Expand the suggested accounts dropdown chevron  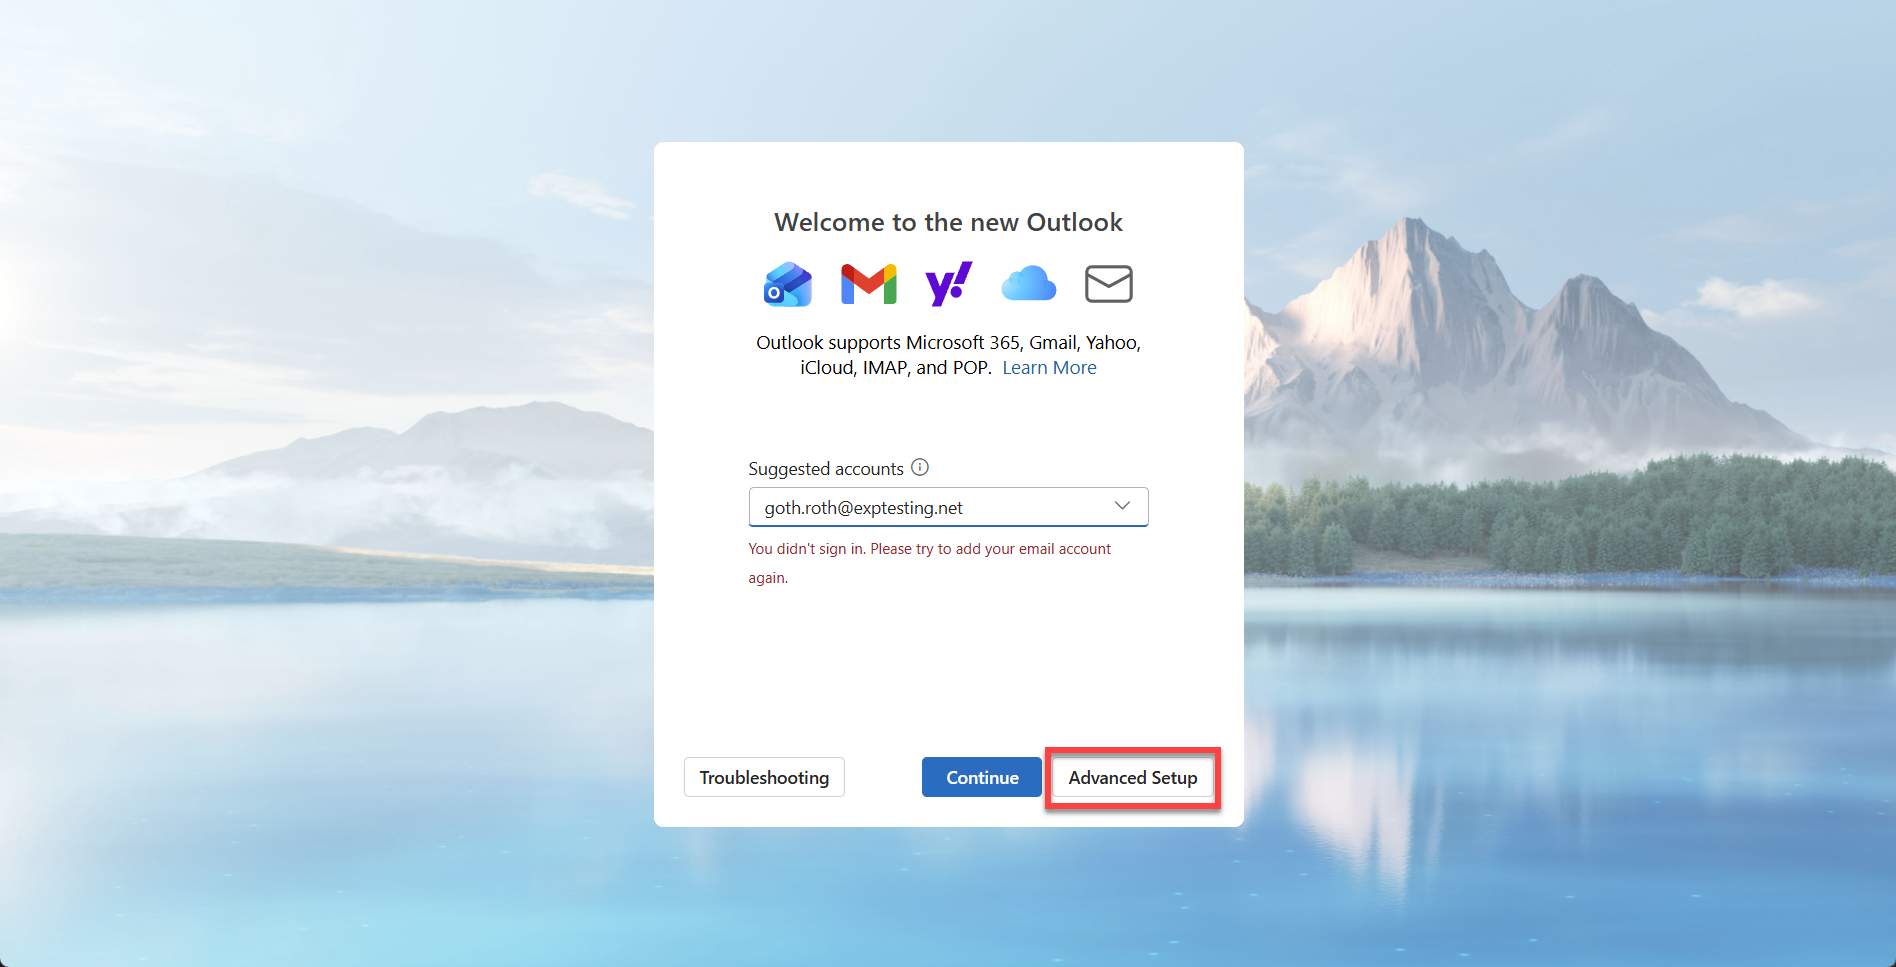click(1122, 506)
